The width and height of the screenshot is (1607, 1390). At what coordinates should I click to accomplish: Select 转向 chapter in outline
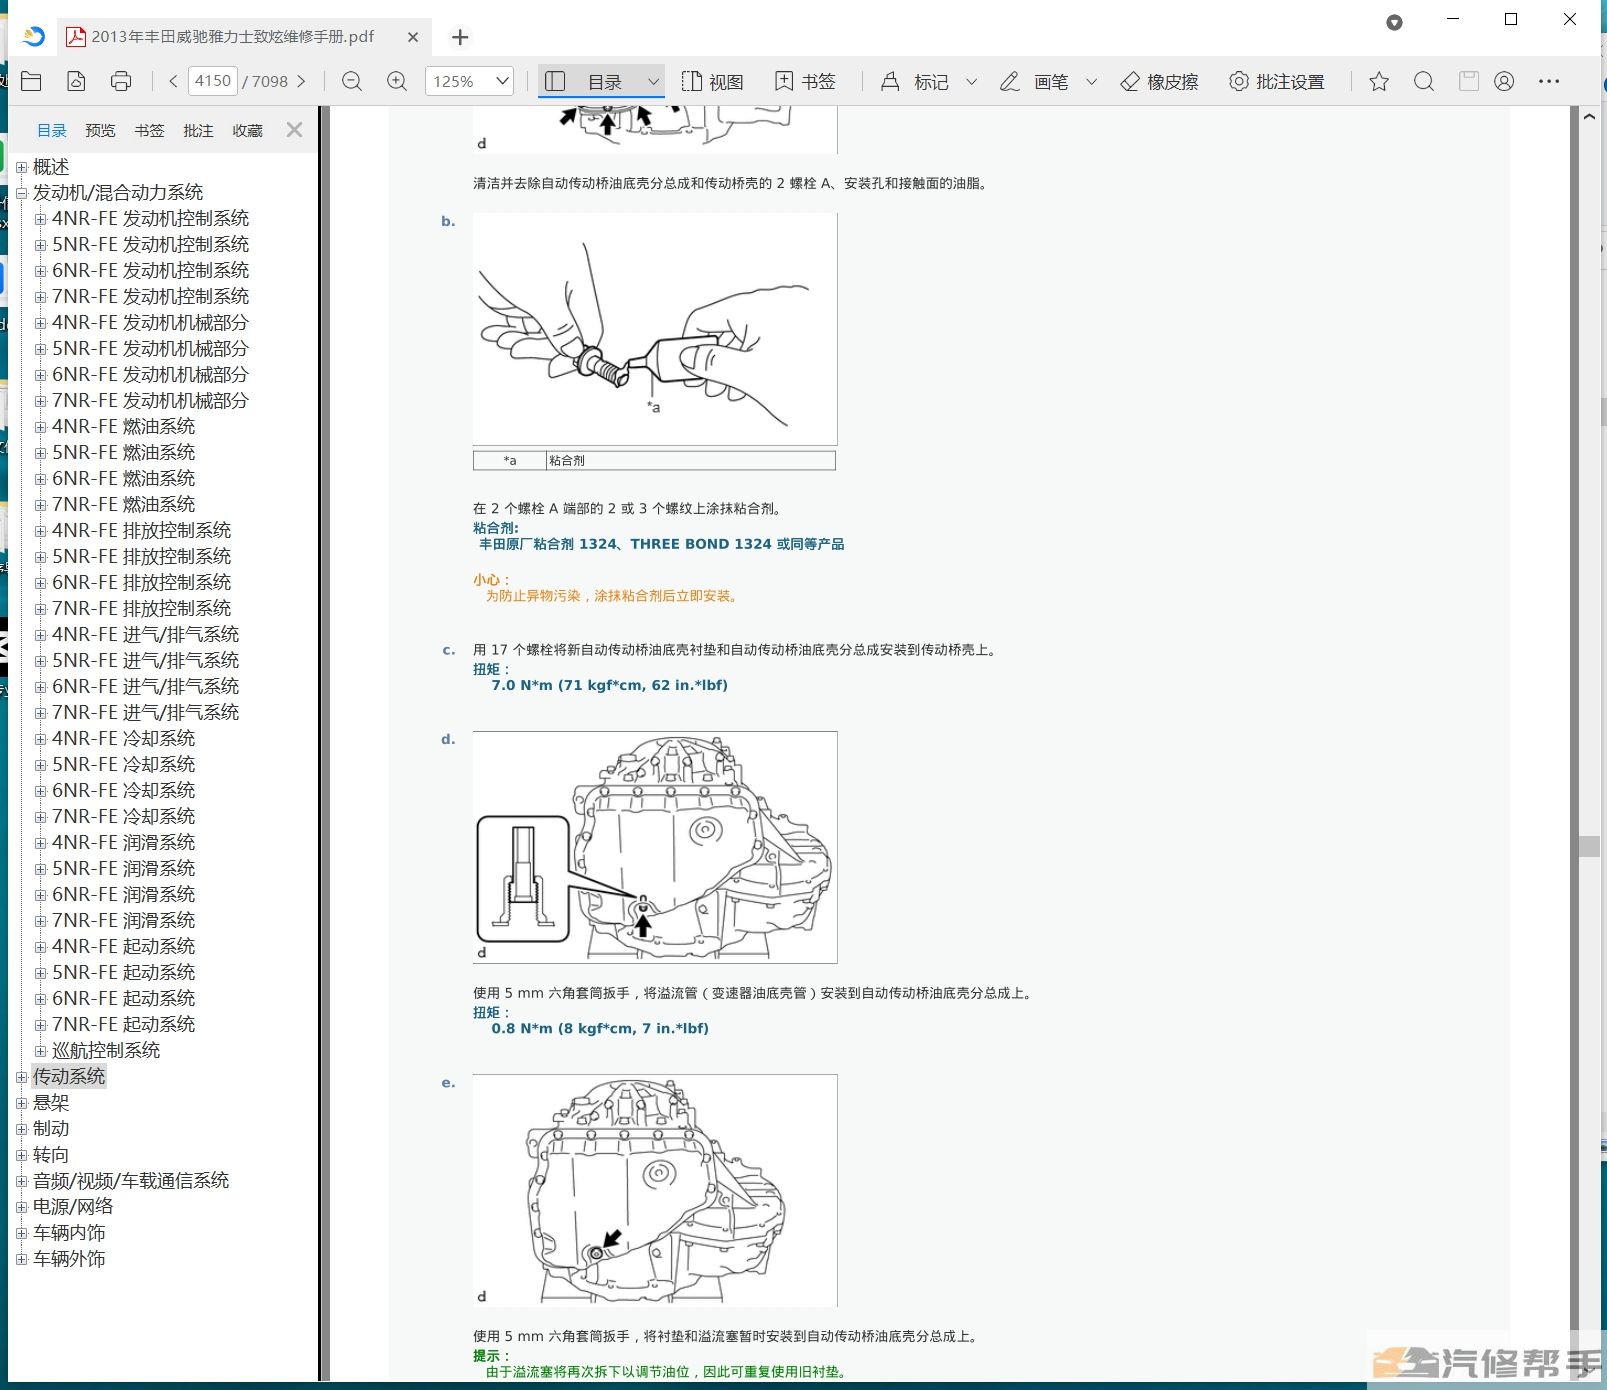tap(51, 1154)
